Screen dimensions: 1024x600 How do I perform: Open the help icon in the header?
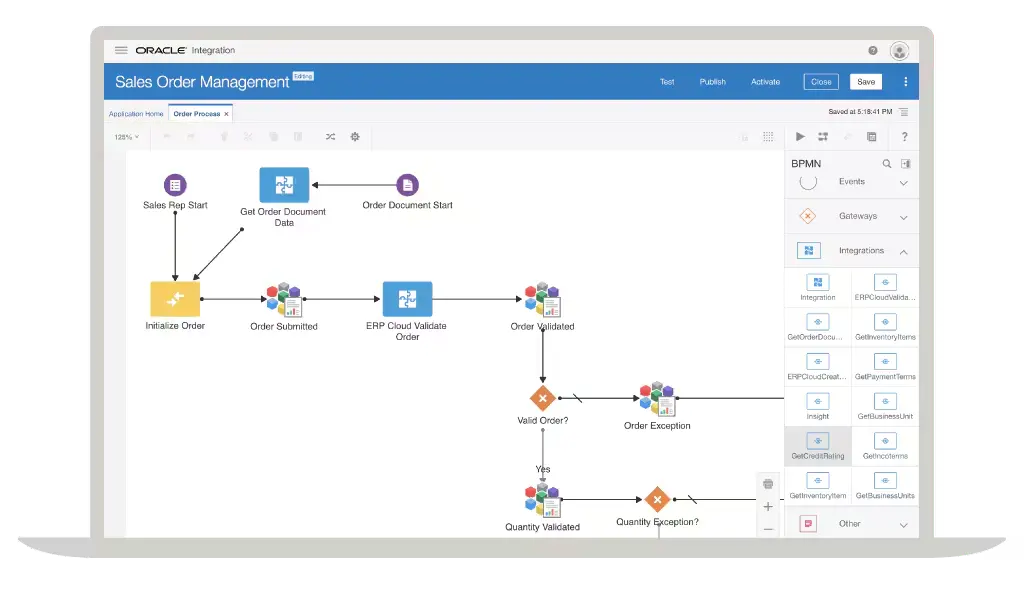pyautogui.click(x=872, y=50)
